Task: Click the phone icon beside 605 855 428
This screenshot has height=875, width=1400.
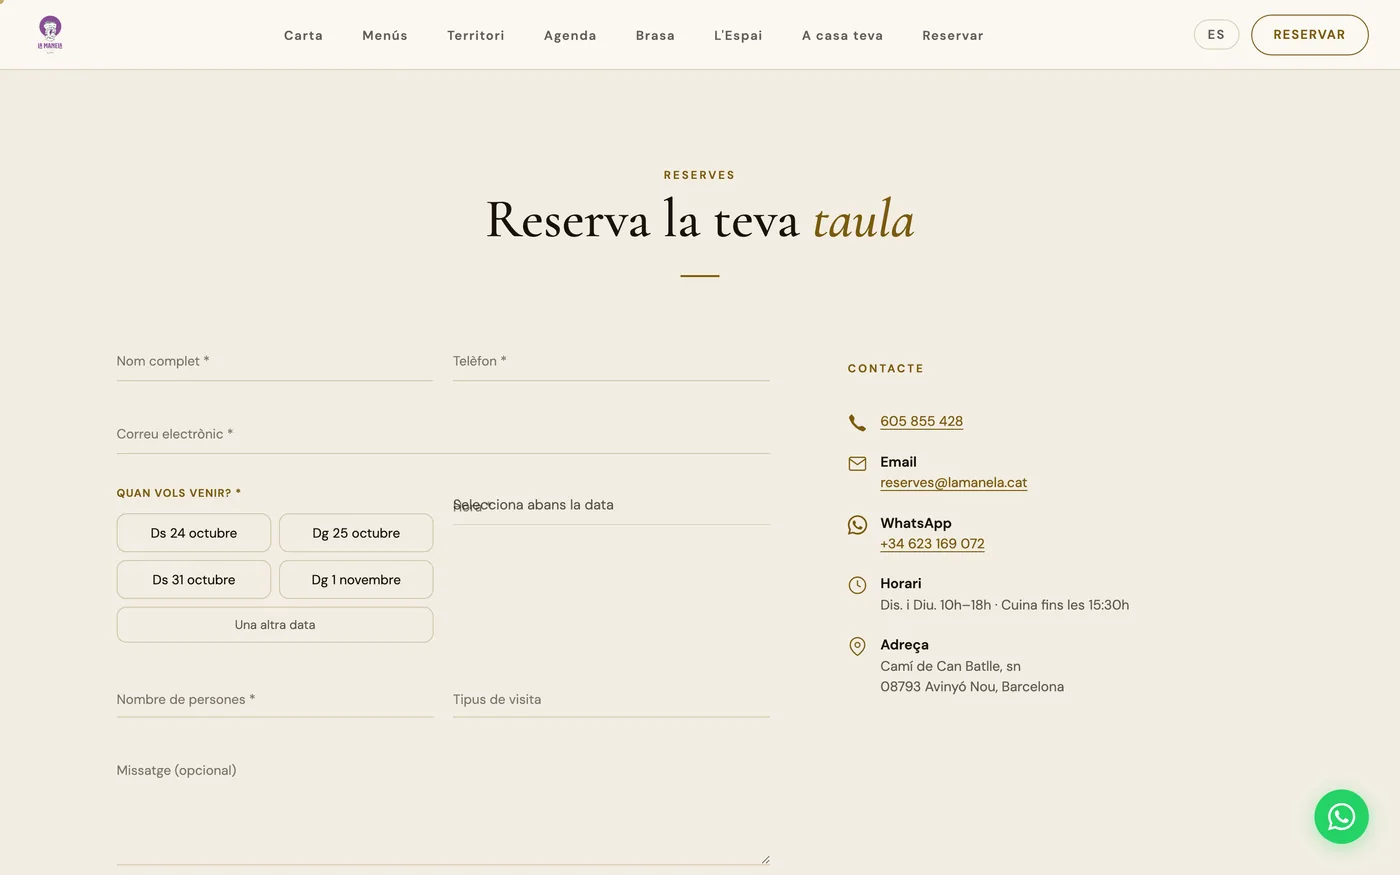Action: click(857, 422)
